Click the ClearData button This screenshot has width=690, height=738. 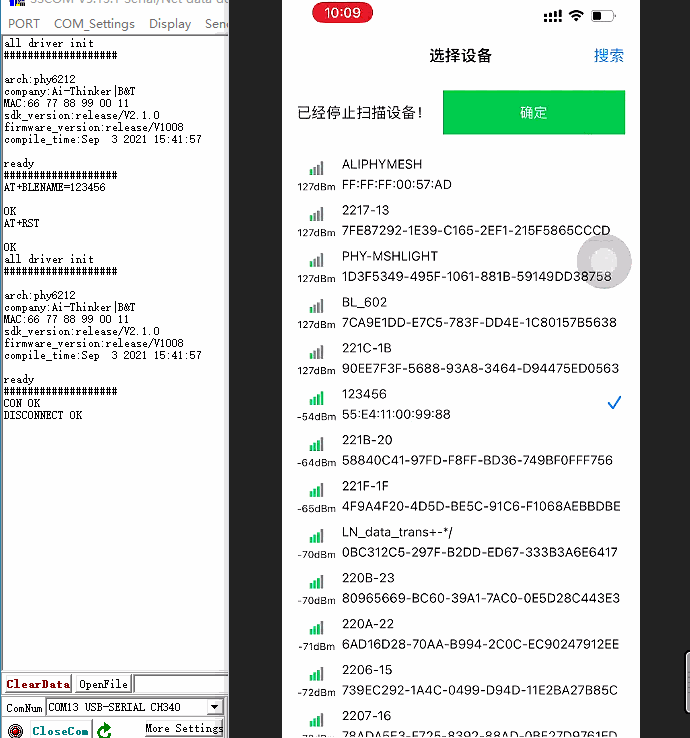(38, 684)
